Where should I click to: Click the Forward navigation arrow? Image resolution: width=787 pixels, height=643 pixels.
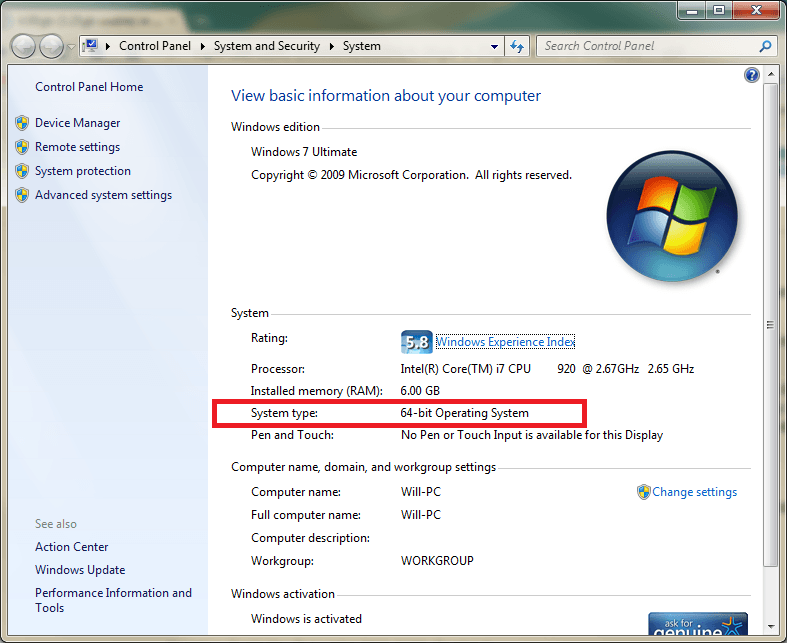pyautogui.click(x=51, y=47)
